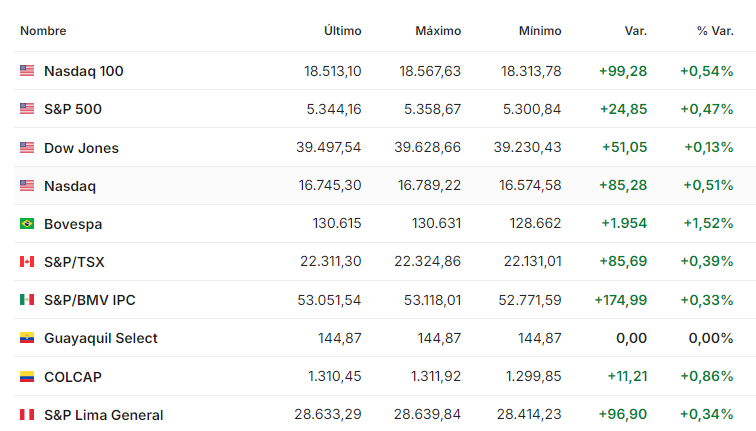This screenshot has height=431, width=756.
Task: Click the Canada flag beside S&P/TSX
Action: (x=27, y=262)
